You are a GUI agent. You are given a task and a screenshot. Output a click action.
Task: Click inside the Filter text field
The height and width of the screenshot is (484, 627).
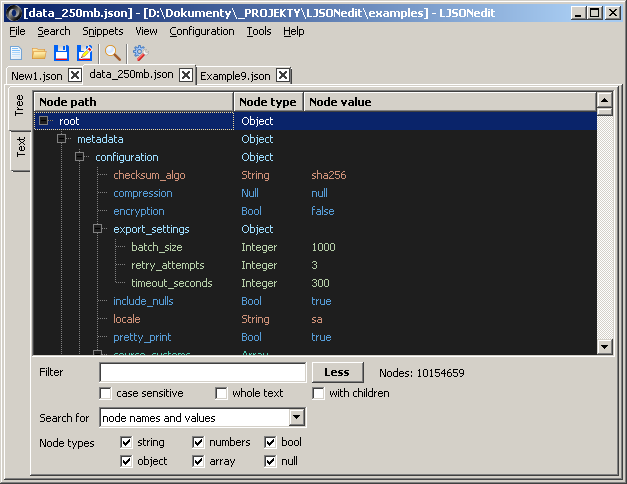pyautogui.click(x=202, y=372)
